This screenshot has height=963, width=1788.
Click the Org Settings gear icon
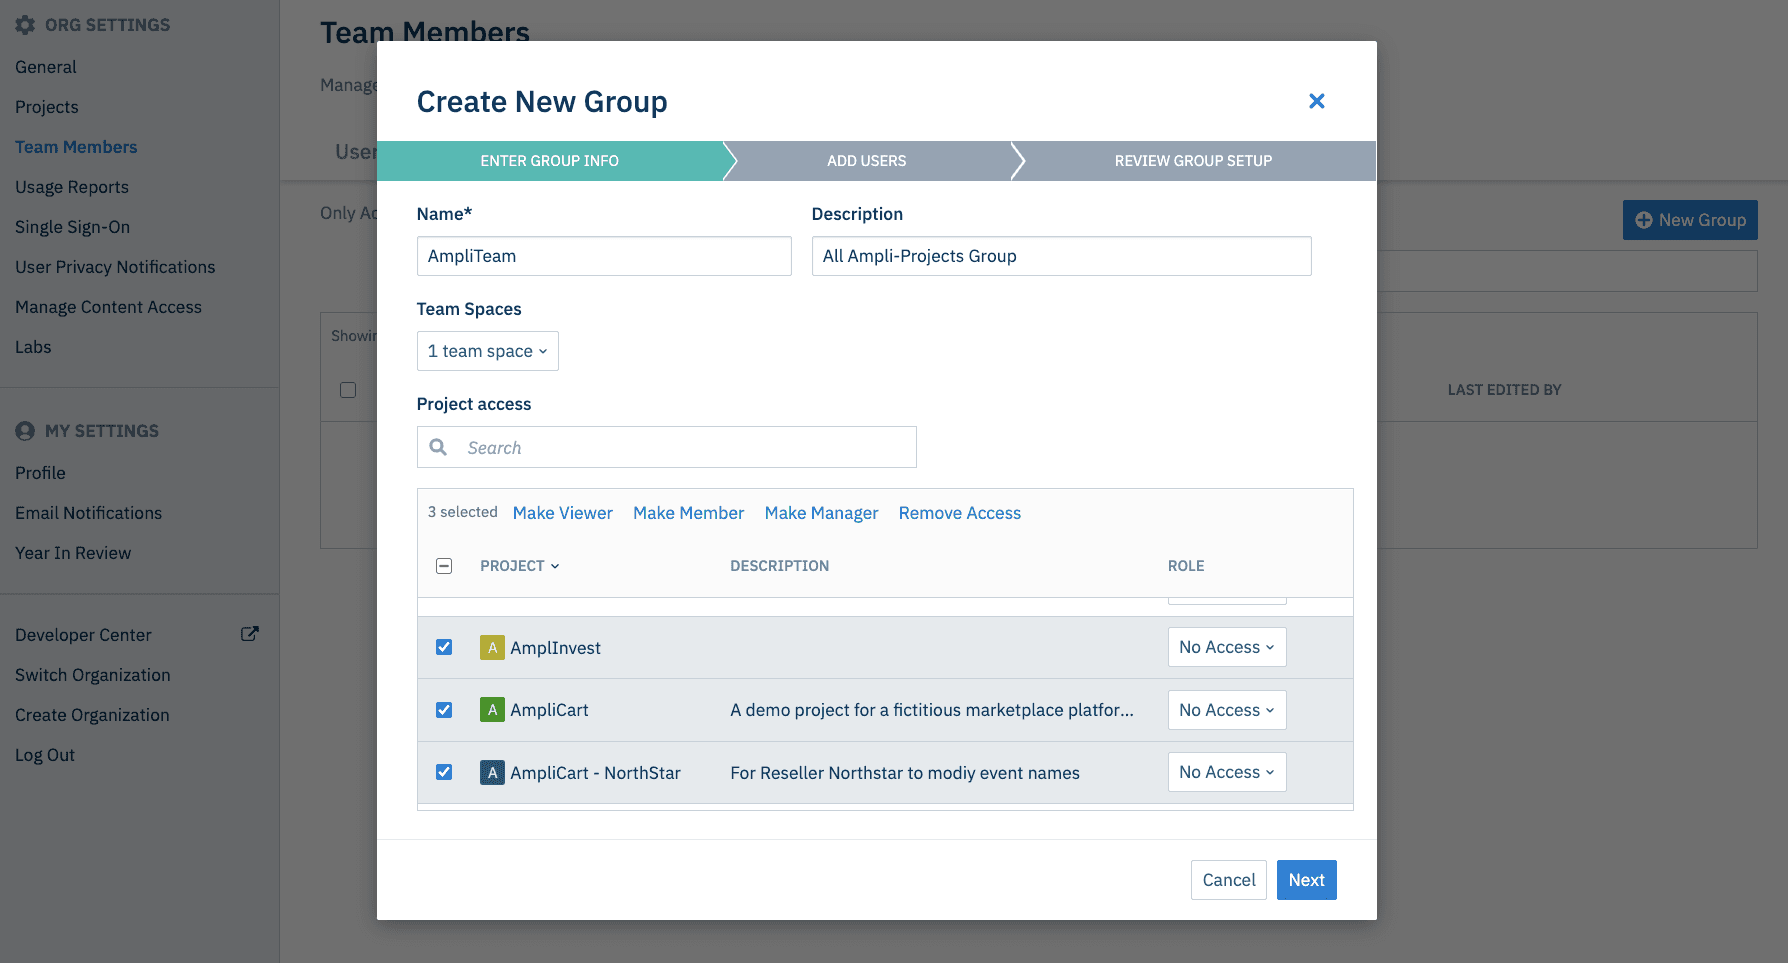[x=25, y=24]
